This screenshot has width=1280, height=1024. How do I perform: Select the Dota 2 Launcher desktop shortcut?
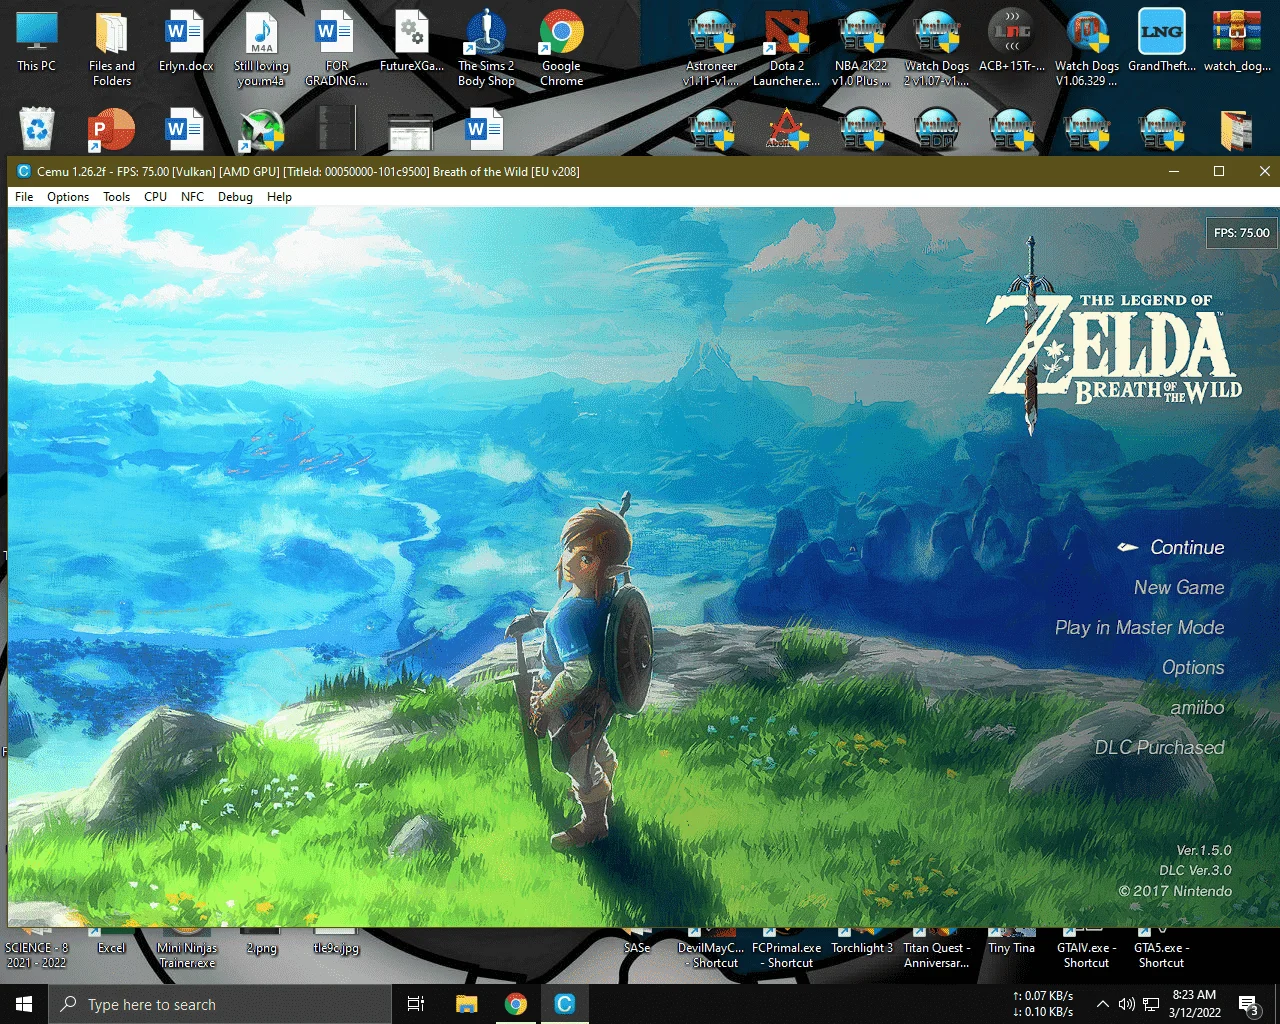787,48
